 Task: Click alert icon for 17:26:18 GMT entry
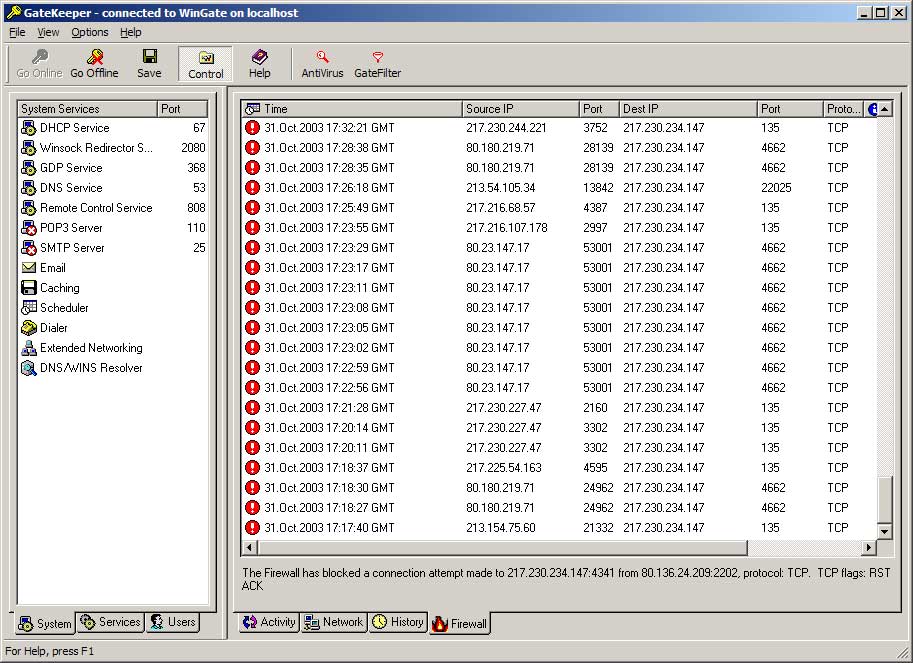click(x=252, y=187)
